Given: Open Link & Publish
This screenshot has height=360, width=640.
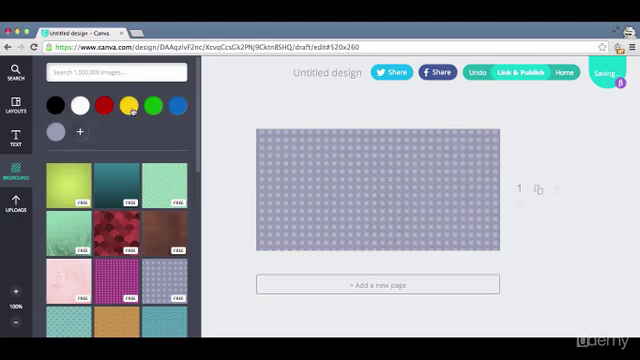Looking at the screenshot, I should [x=520, y=73].
